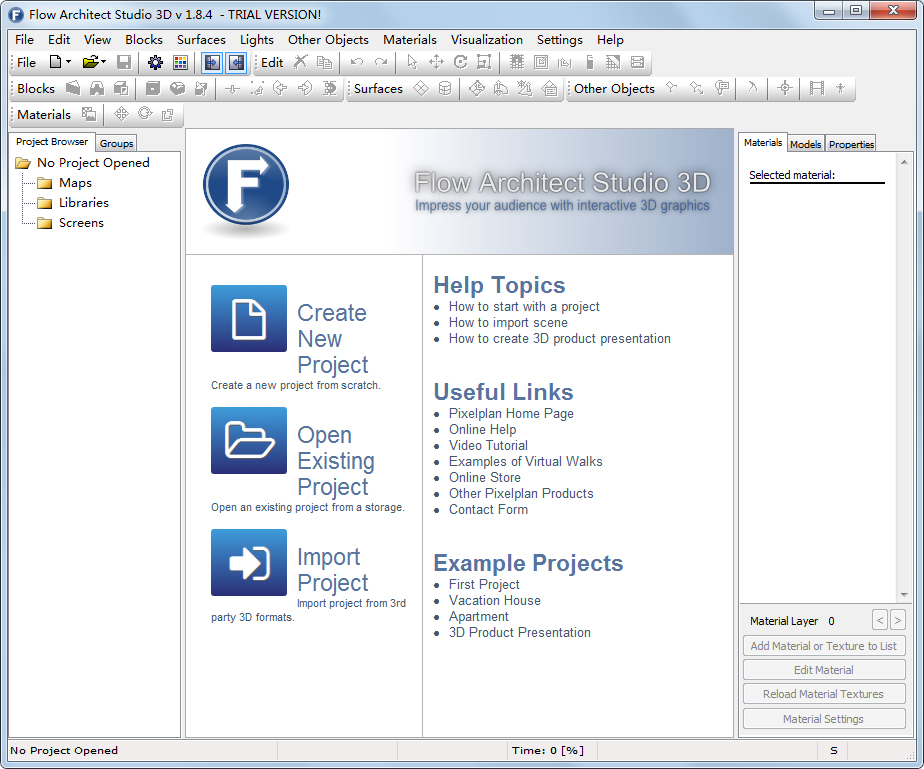Open the Vacation House example project
The width and height of the screenshot is (924, 769).
[x=494, y=600]
